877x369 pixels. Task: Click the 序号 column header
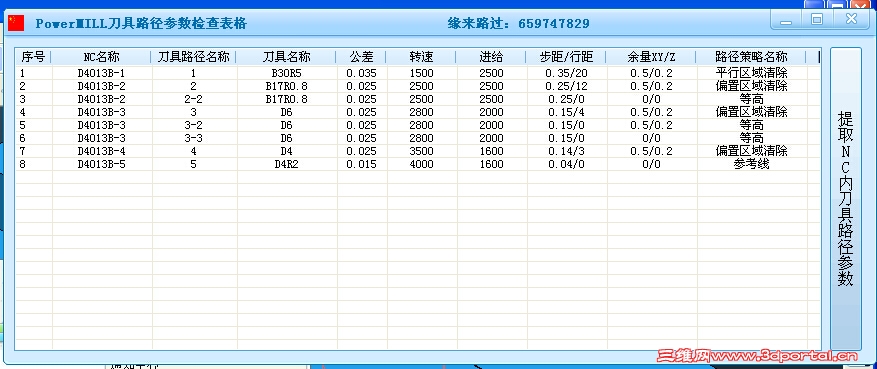33,56
